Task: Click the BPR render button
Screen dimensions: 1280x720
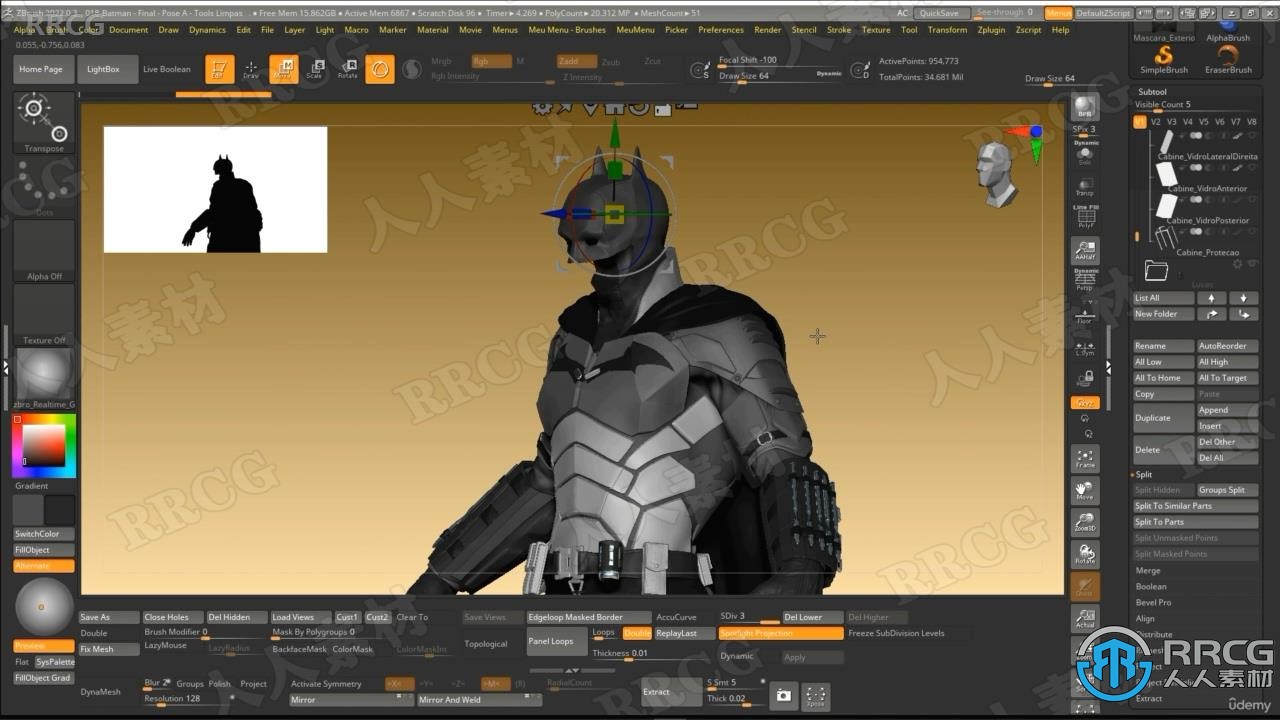Action: click(x=1085, y=107)
